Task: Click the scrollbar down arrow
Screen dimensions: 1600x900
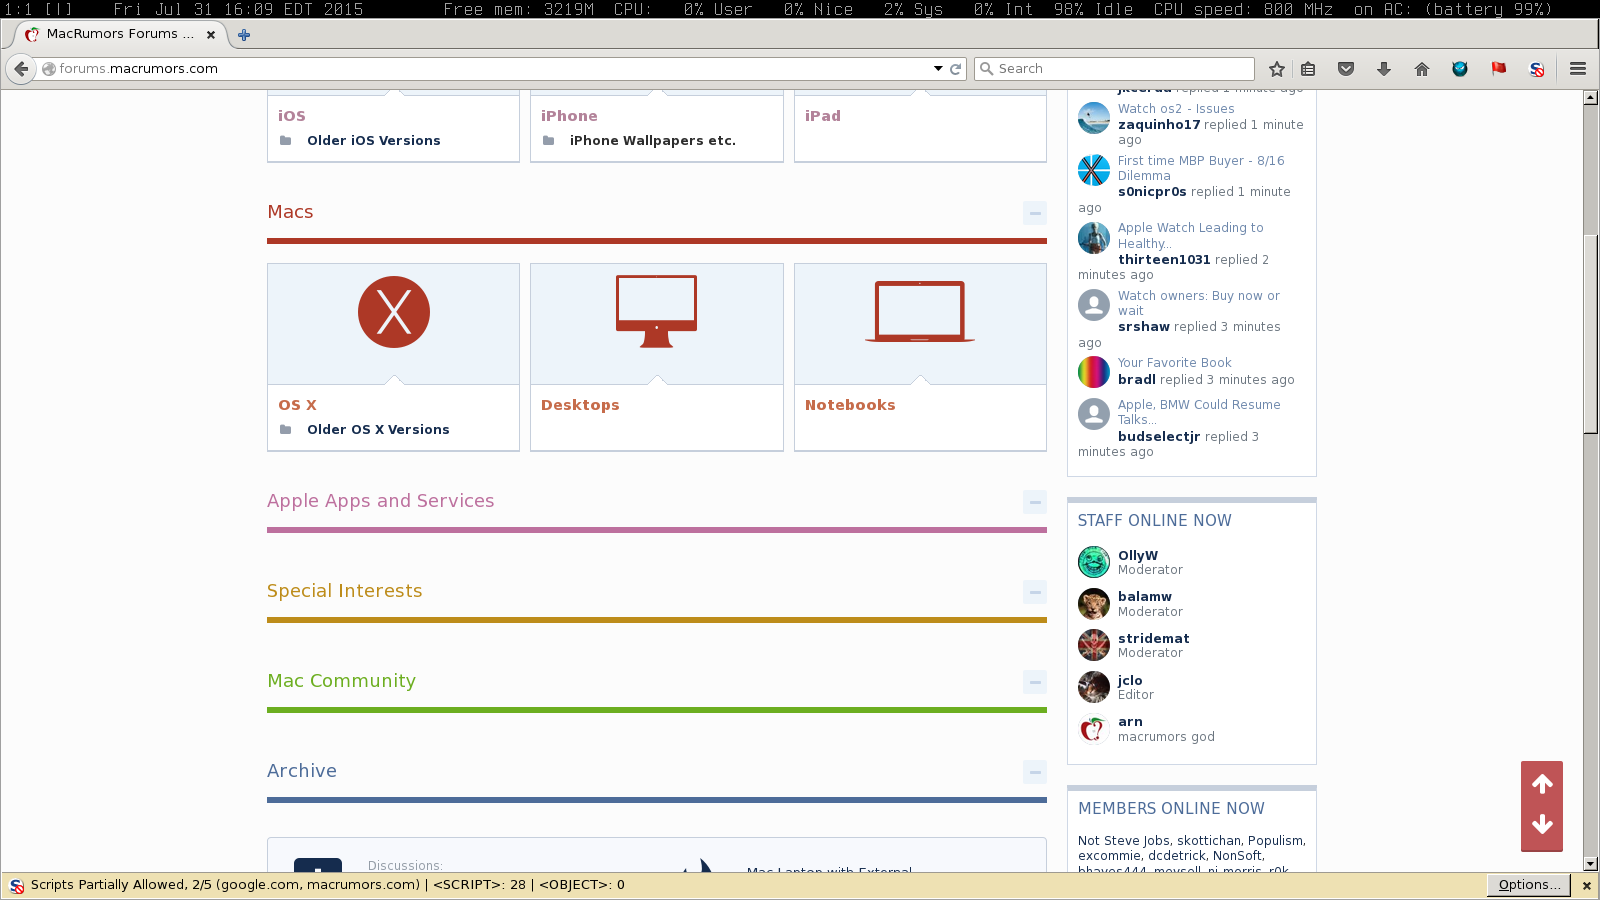Action: point(1590,864)
